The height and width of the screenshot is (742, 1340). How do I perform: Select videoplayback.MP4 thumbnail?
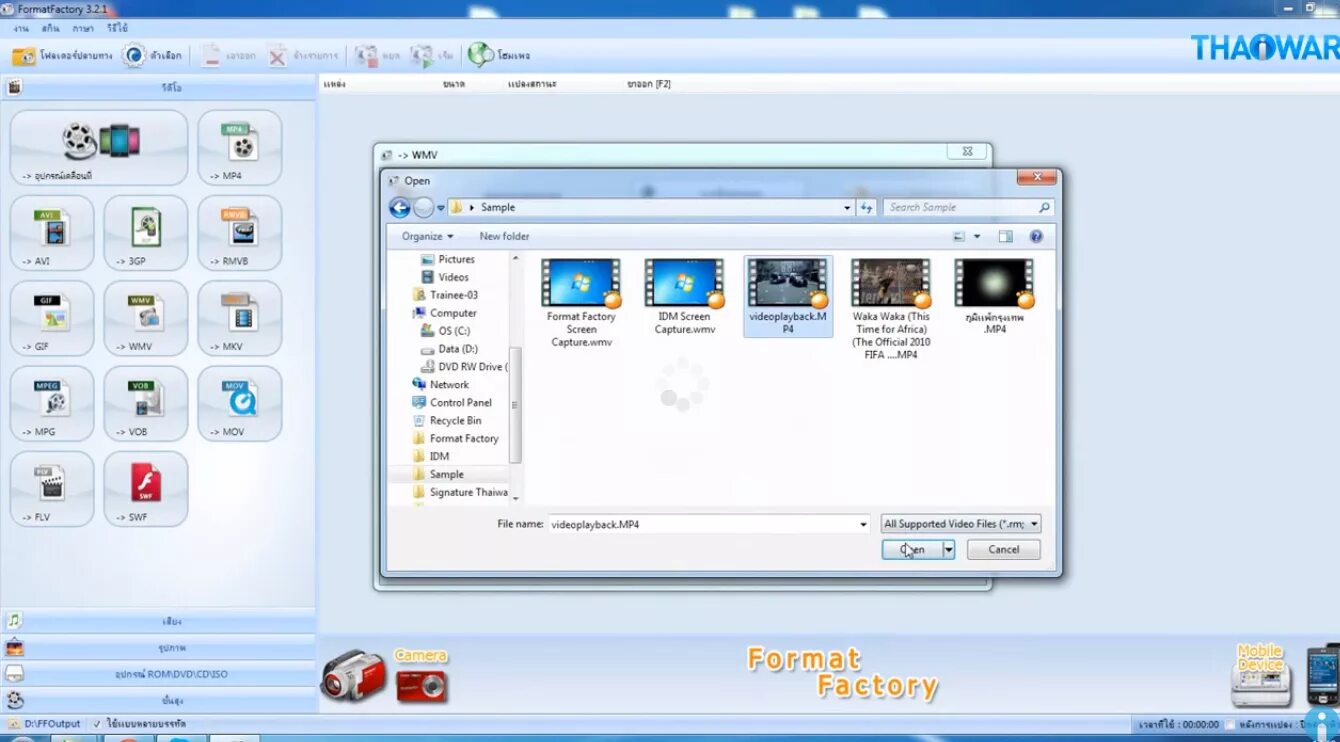click(788, 282)
